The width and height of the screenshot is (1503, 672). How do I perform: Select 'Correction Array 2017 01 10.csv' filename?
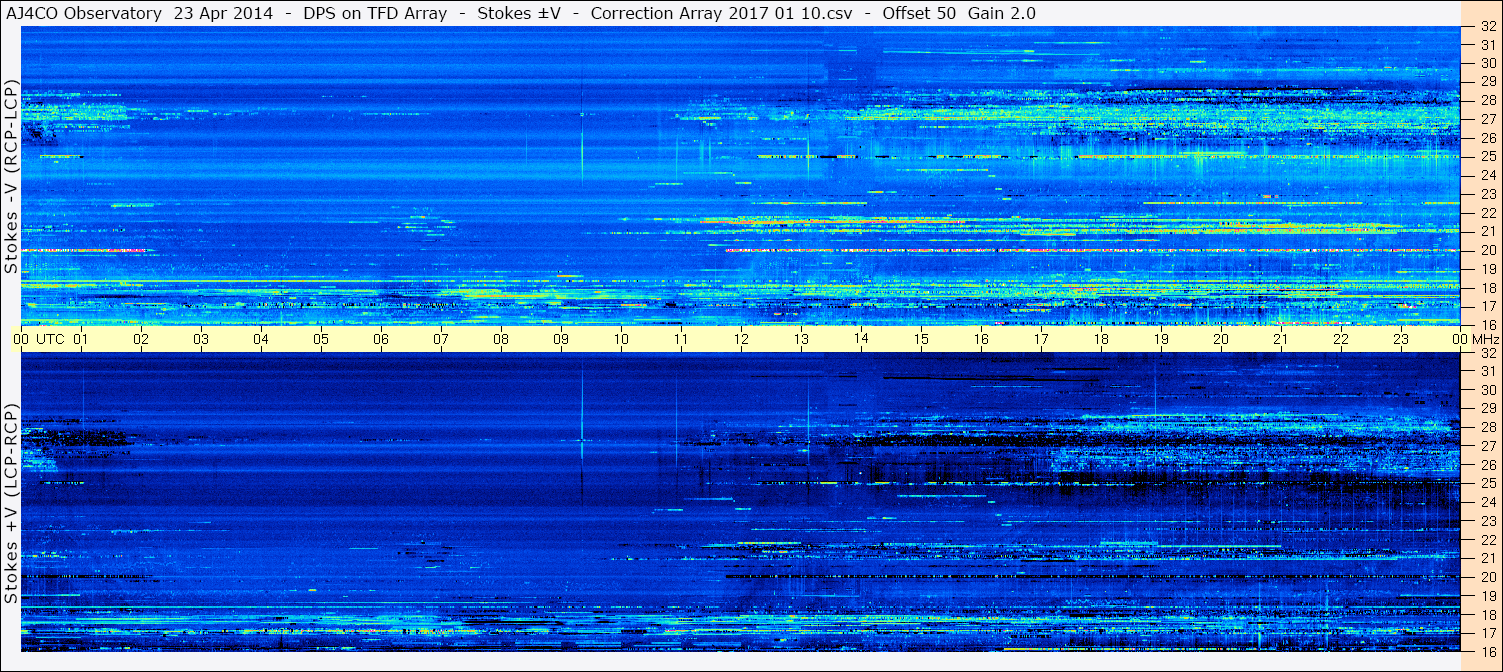pyautogui.click(x=722, y=13)
